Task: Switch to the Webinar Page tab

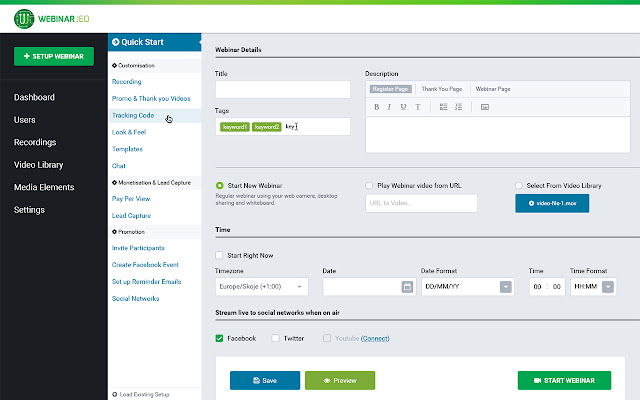Action: pyautogui.click(x=493, y=89)
